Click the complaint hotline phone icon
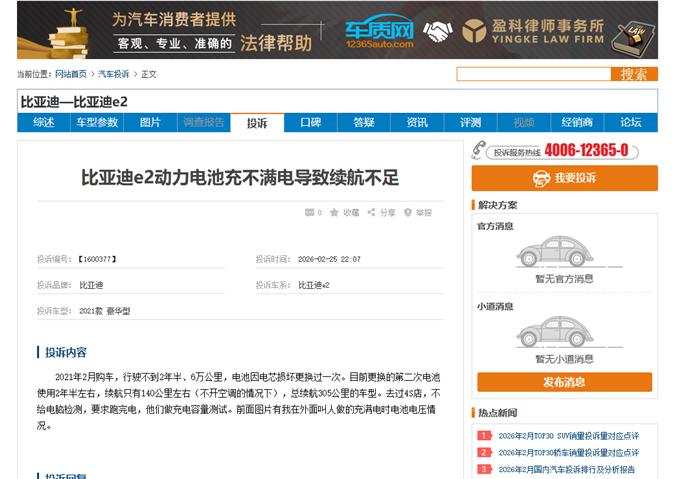700x479 pixels. 478,150
